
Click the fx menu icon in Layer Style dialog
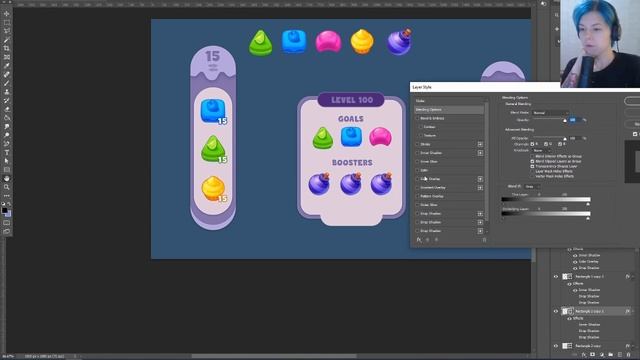pyautogui.click(x=419, y=240)
